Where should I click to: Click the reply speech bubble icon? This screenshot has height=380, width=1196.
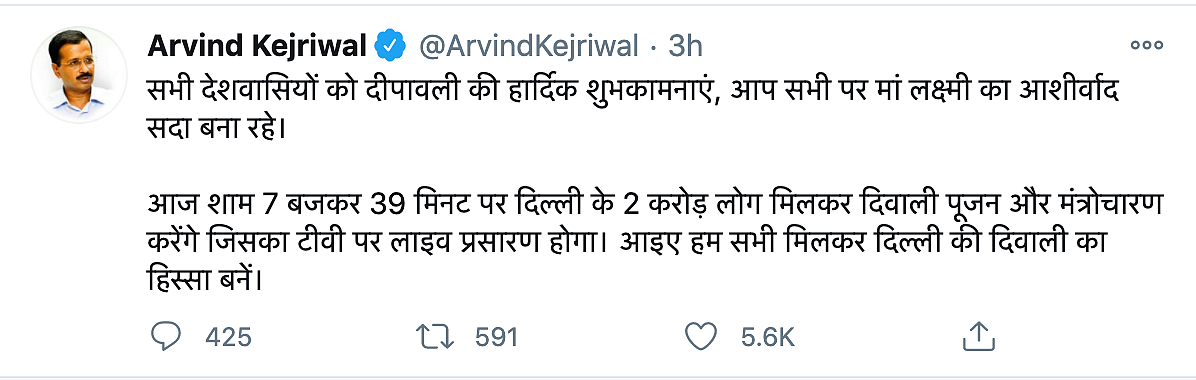[x=166, y=336]
